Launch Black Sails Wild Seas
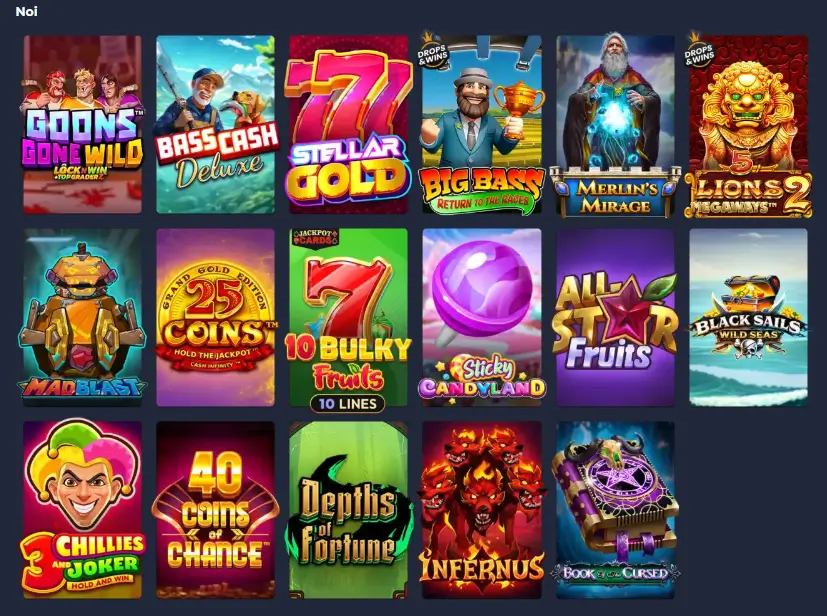 click(748, 317)
